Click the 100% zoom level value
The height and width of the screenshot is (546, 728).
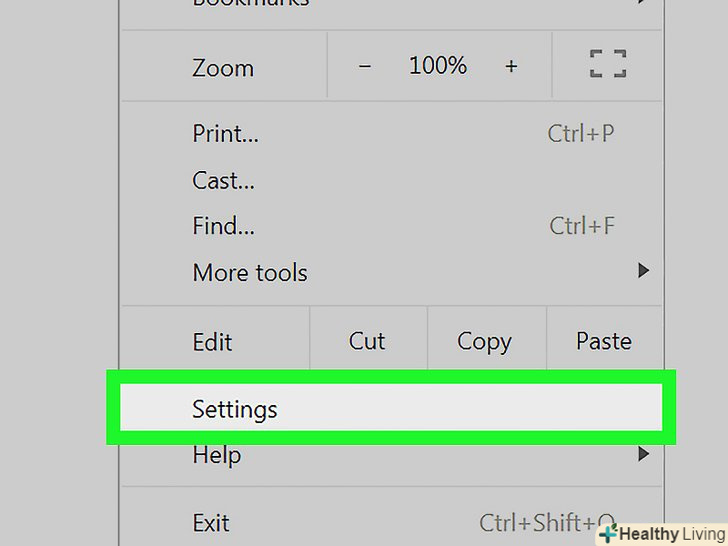pyautogui.click(x=437, y=67)
